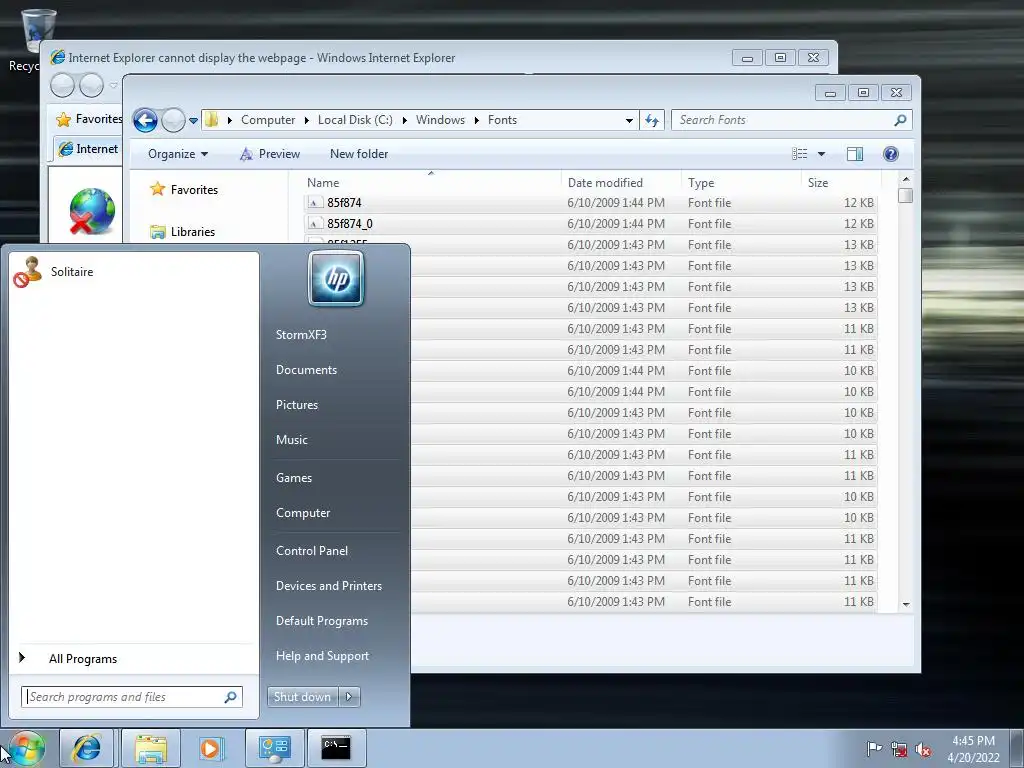Open Control Panel from Start menu
Image resolution: width=1024 pixels, height=768 pixels.
tap(312, 551)
